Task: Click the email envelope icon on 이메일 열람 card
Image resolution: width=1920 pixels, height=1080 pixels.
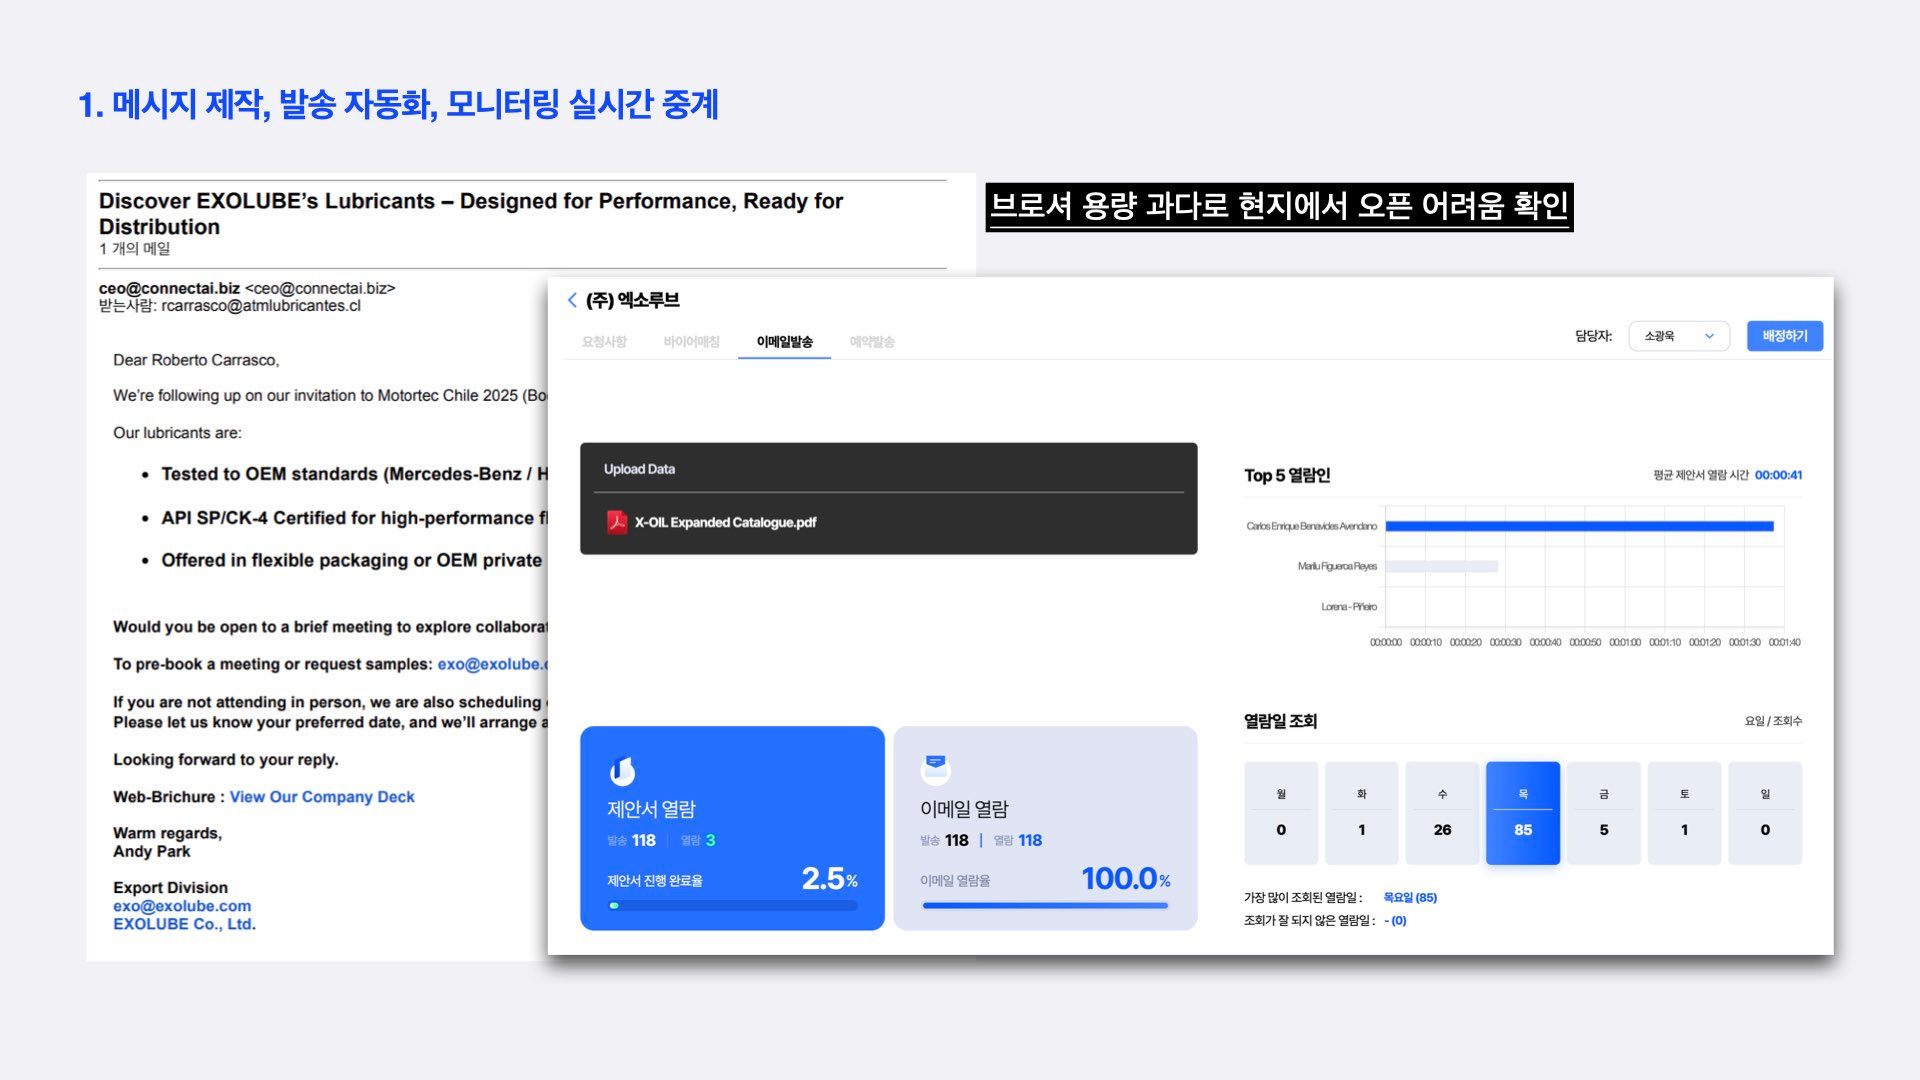Action: (935, 768)
